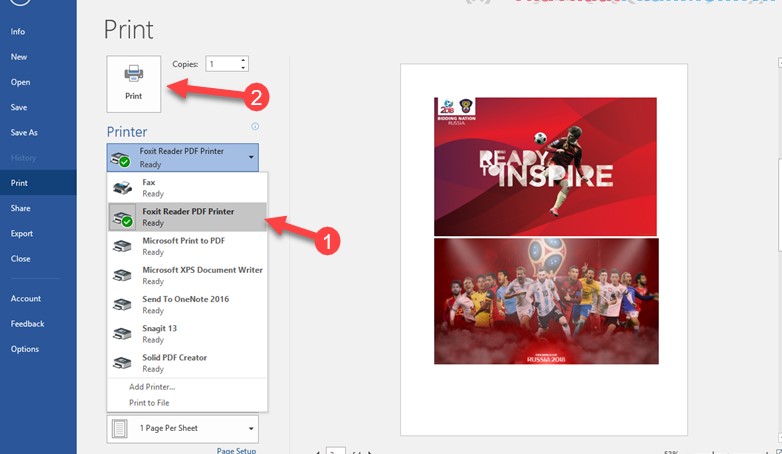Select Solid PDF Creator printer icon

122,363
